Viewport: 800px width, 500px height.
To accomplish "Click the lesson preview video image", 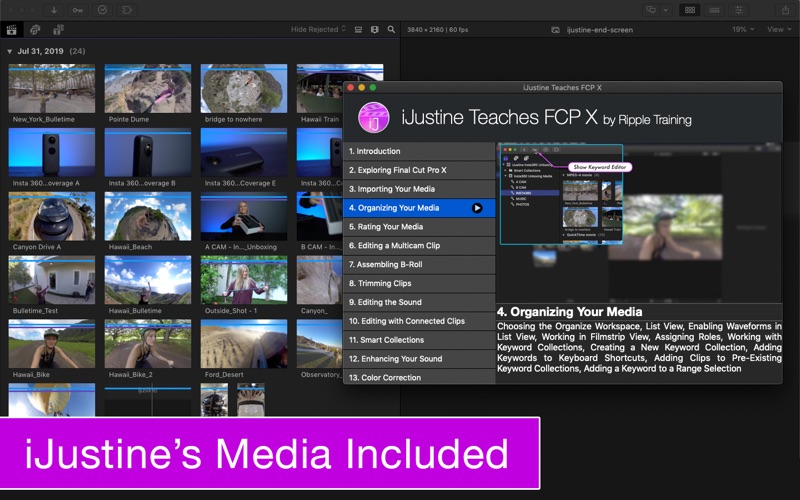I will pos(639,222).
